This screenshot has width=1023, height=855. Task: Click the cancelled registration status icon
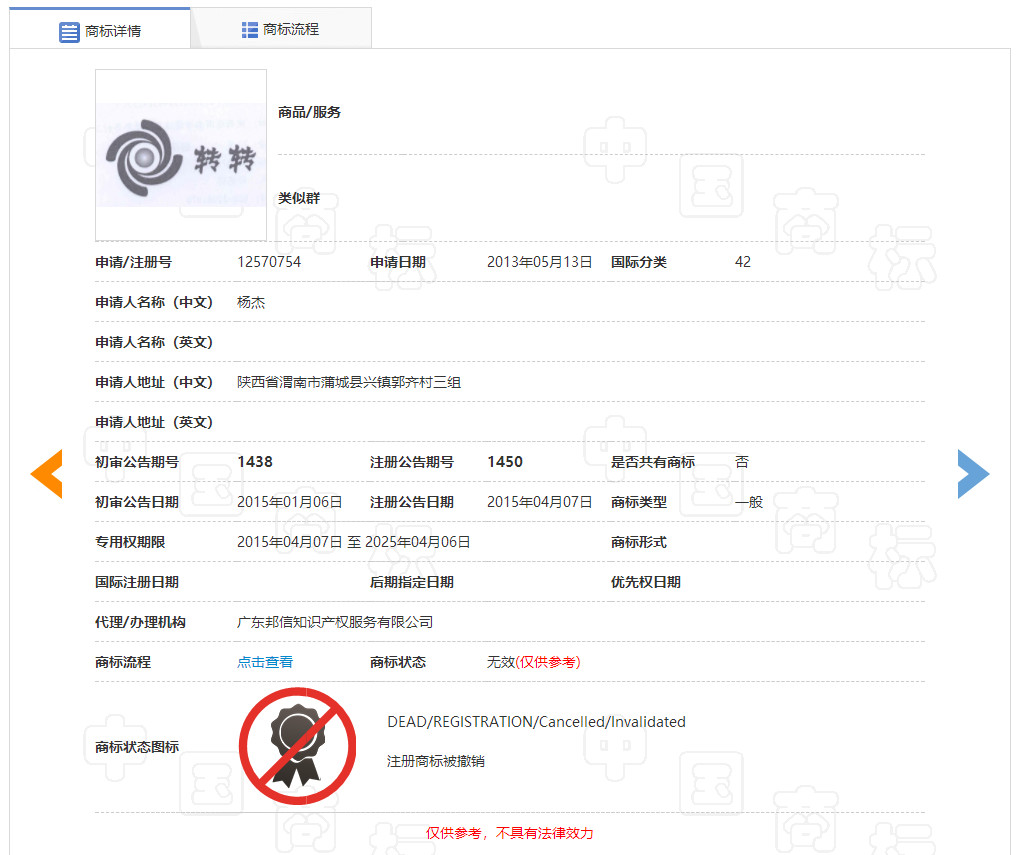298,746
